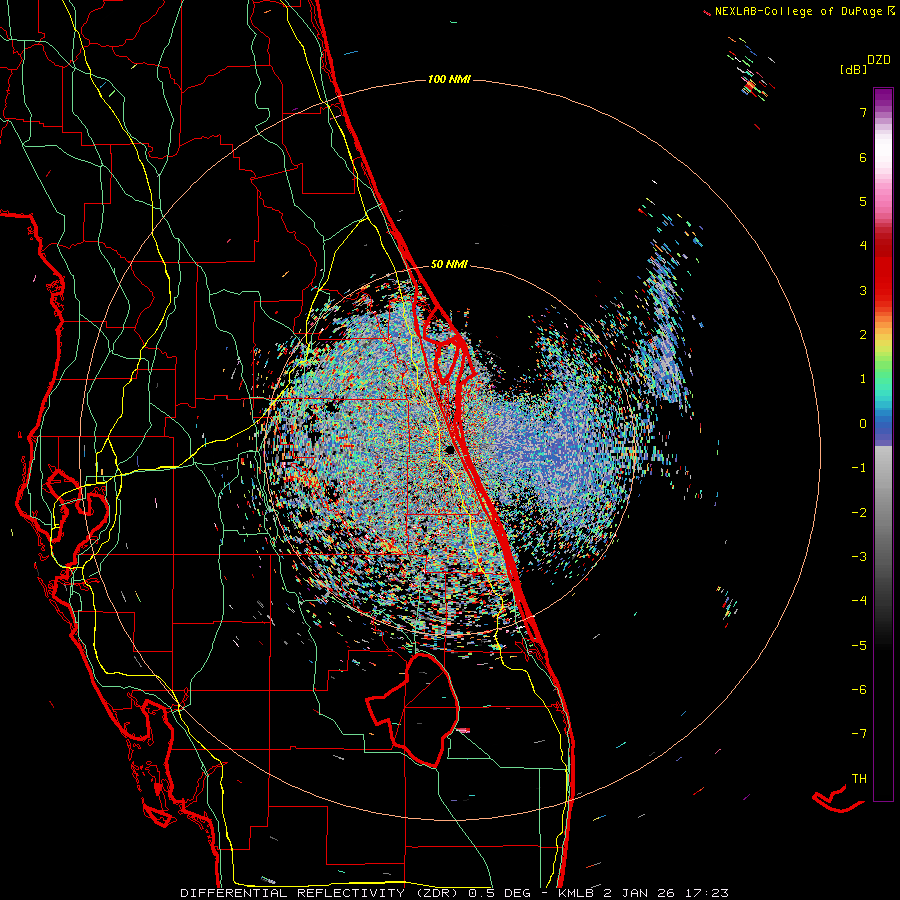The width and height of the screenshot is (900, 900).
Task: Click the KMLB 2 JAN 26 17:23 timestamp
Action: [643, 893]
